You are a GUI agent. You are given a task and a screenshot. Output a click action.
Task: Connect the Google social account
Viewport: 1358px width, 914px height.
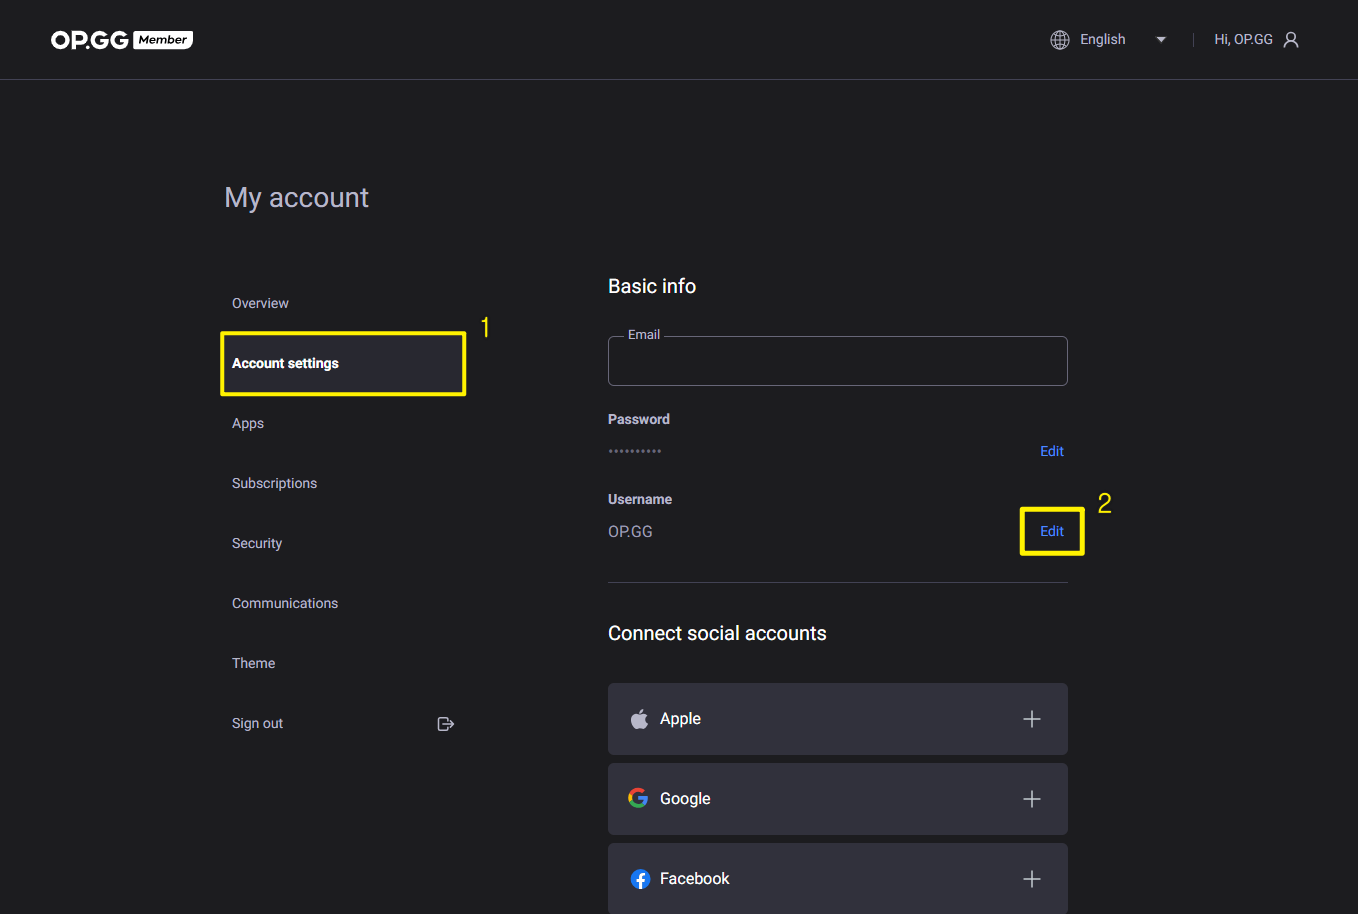click(838, 799)
